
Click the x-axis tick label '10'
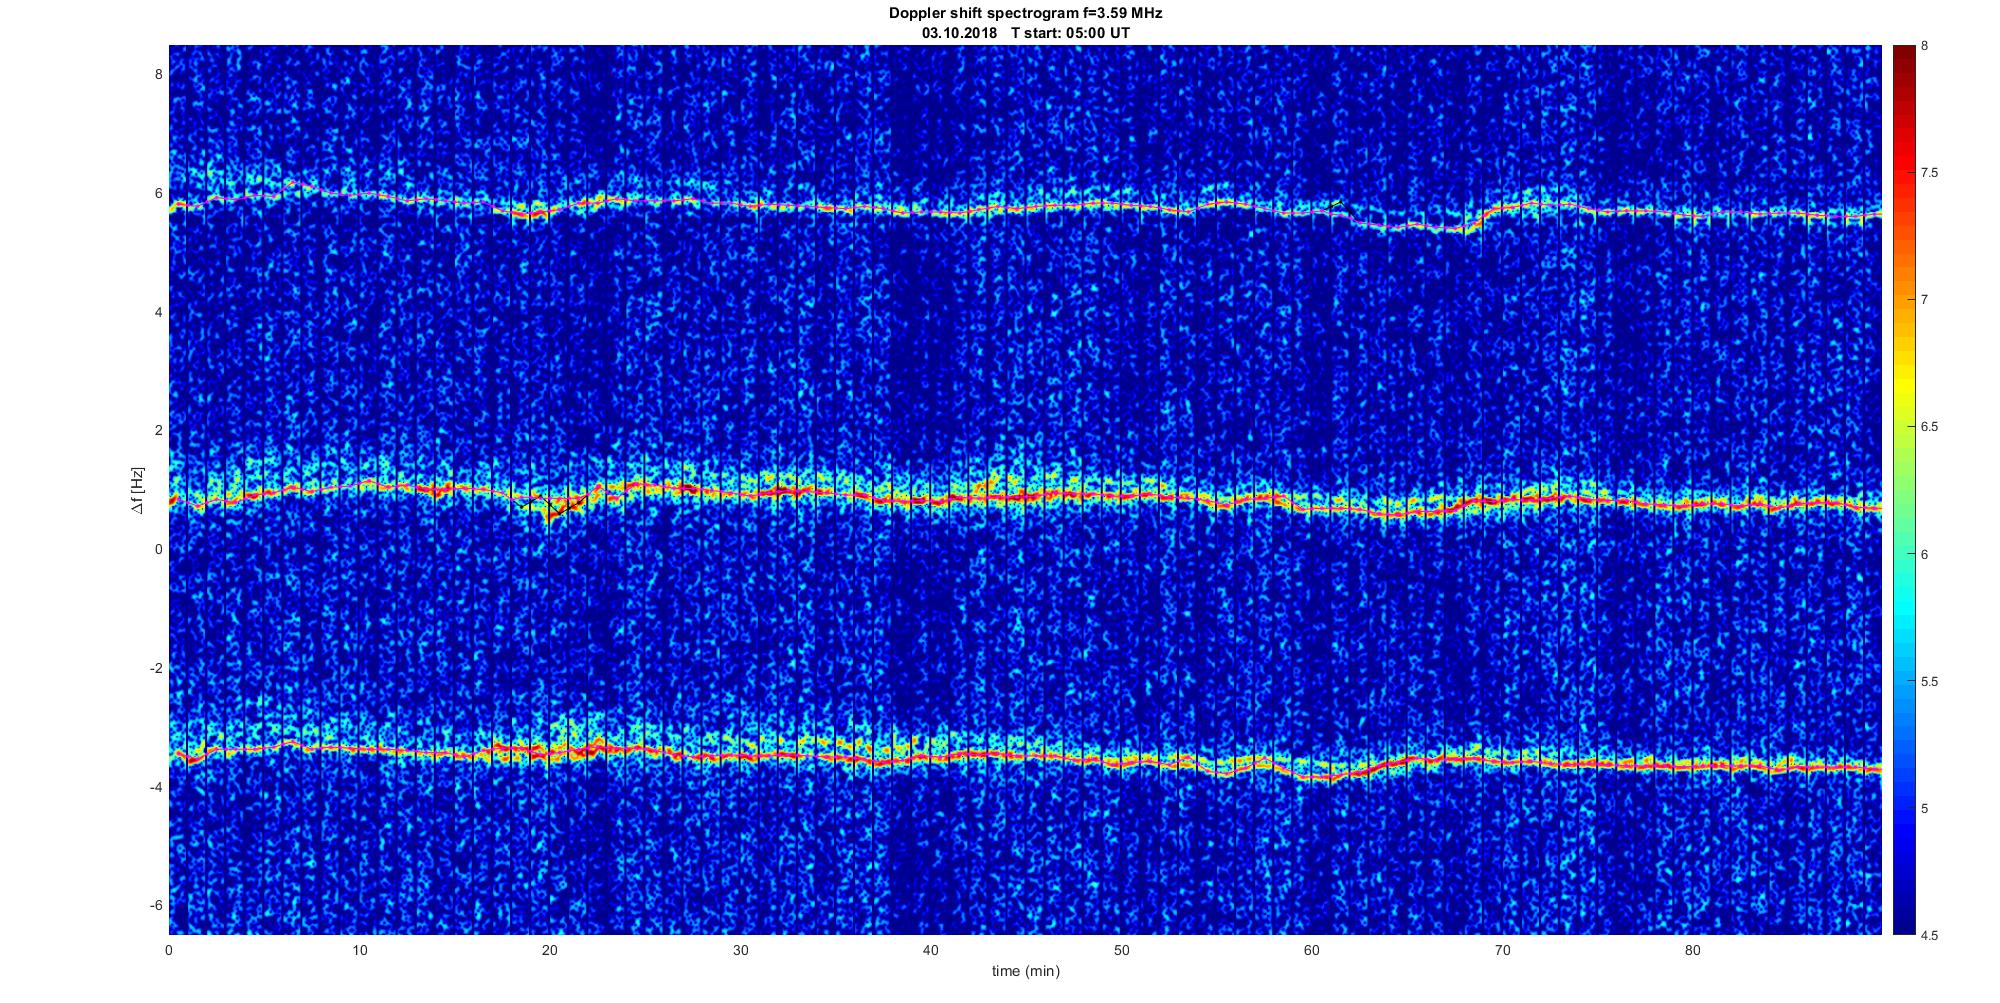pos(360,950)
